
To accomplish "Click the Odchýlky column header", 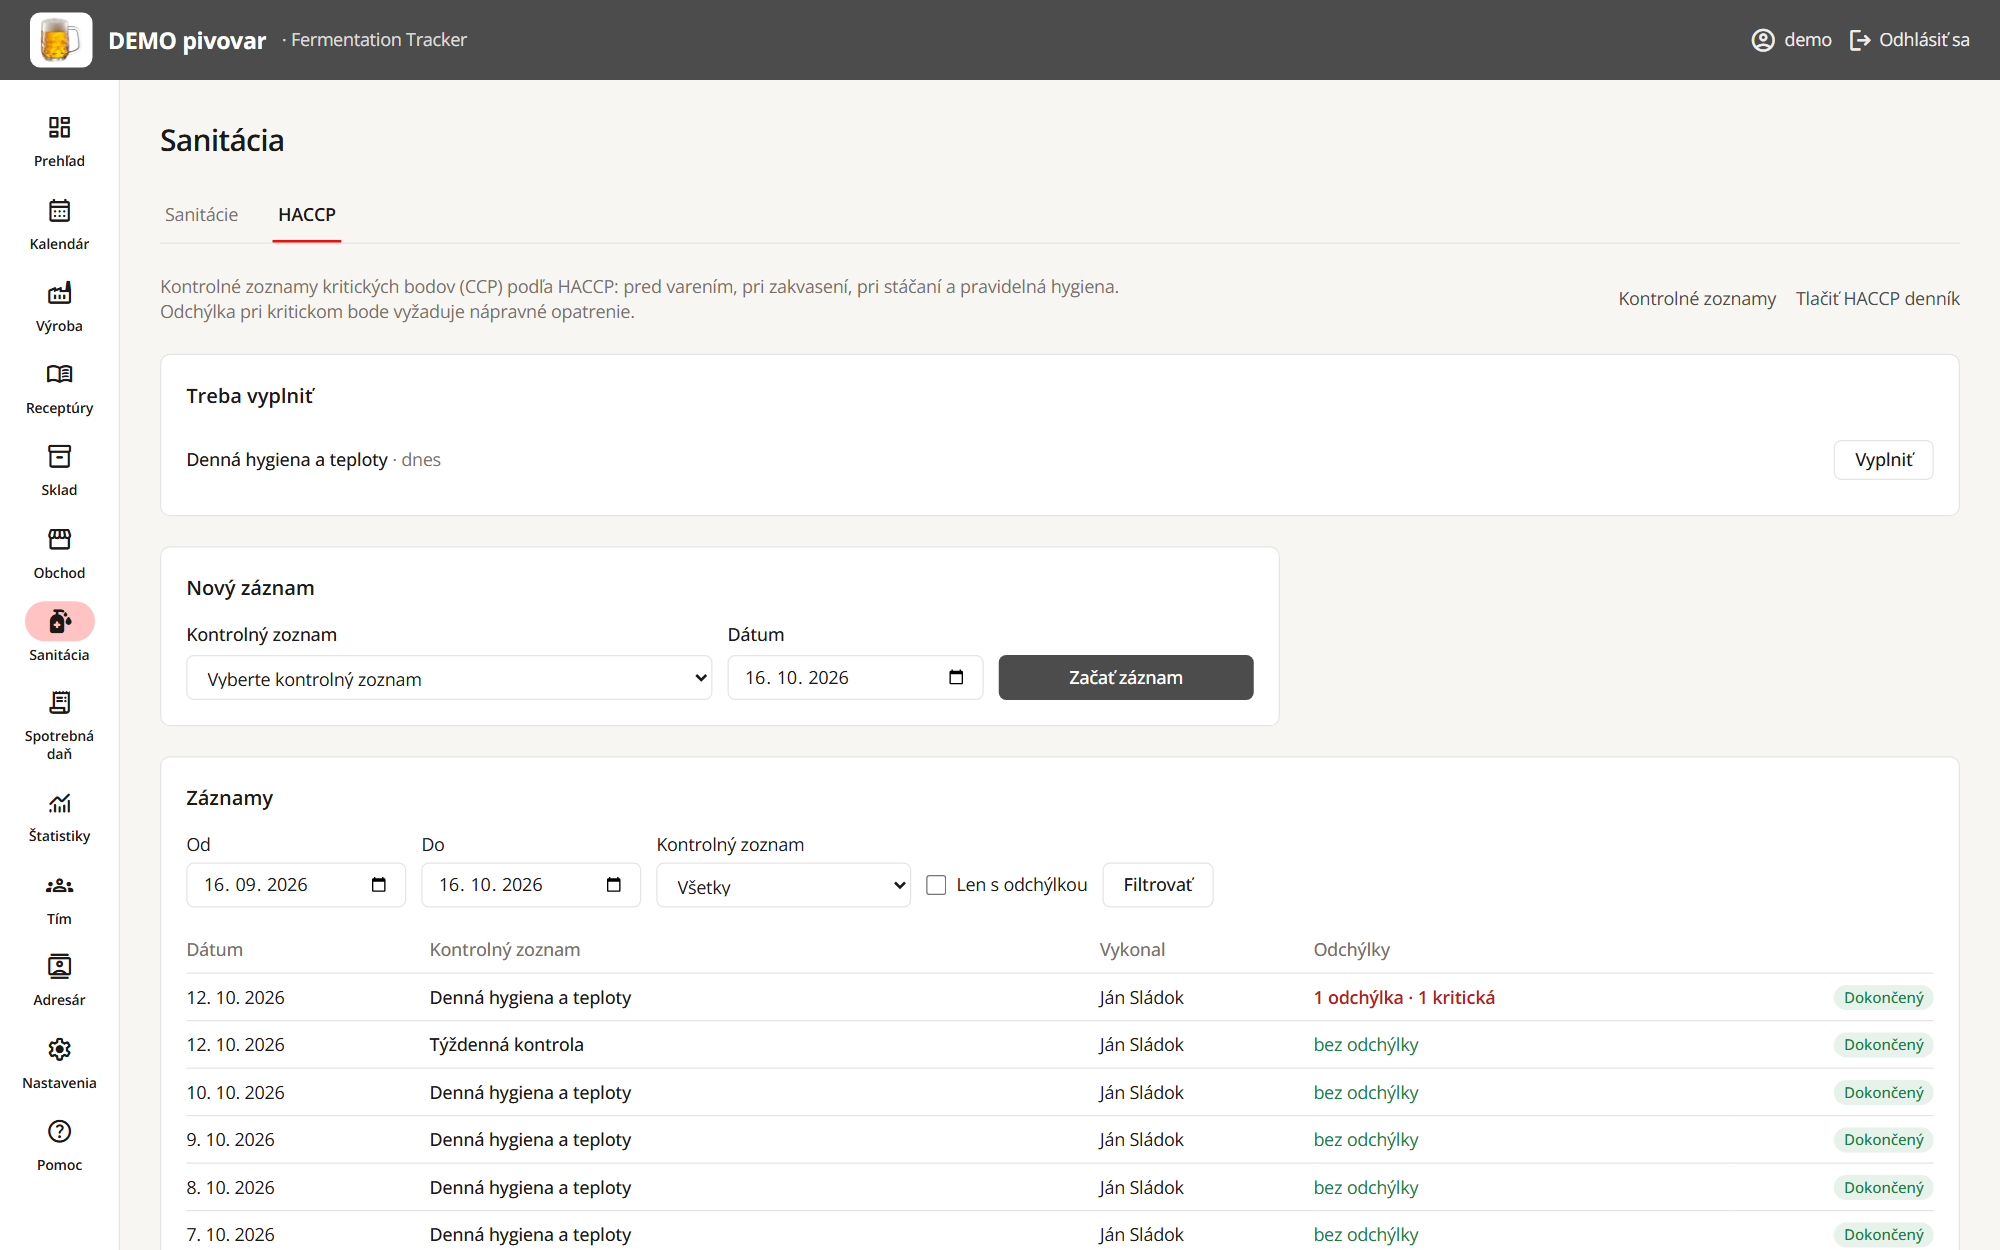I will (x=1351, y=950).
